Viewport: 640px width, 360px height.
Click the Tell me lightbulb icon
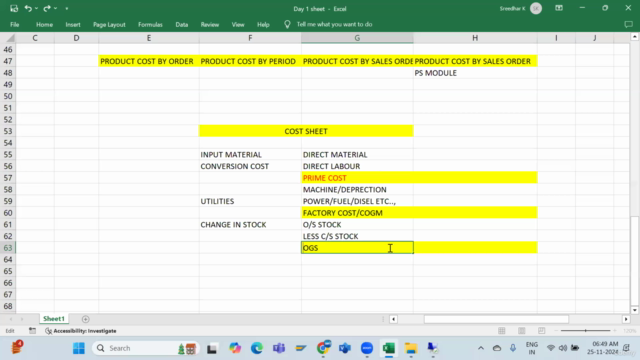287,24
